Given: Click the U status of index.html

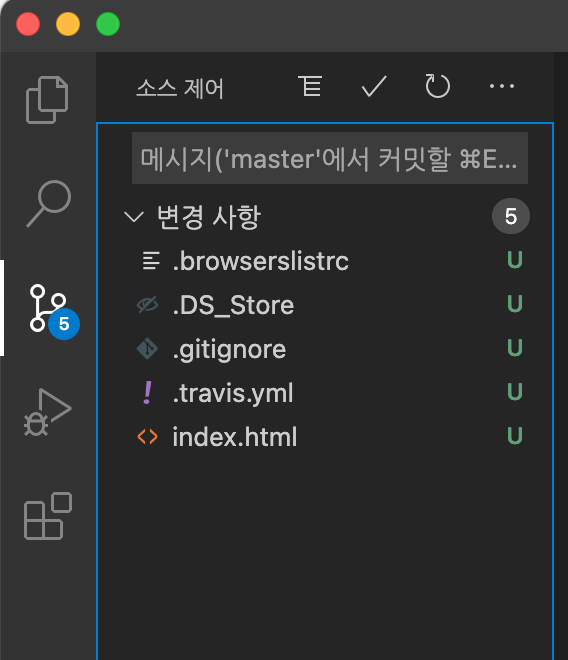Looking at the screenshot, I should 515,436.
